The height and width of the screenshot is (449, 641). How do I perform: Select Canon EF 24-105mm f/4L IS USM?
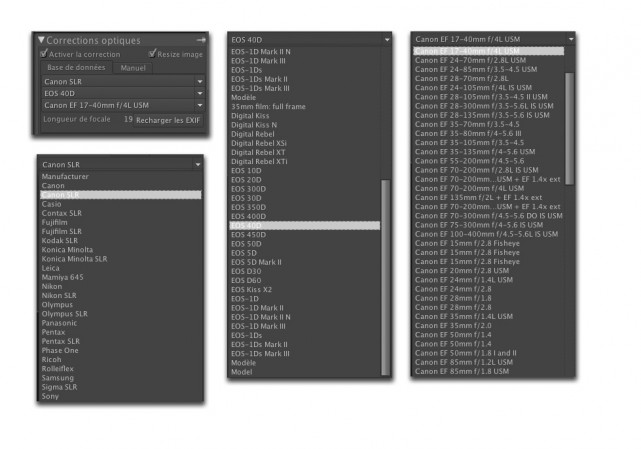[473, 88]
